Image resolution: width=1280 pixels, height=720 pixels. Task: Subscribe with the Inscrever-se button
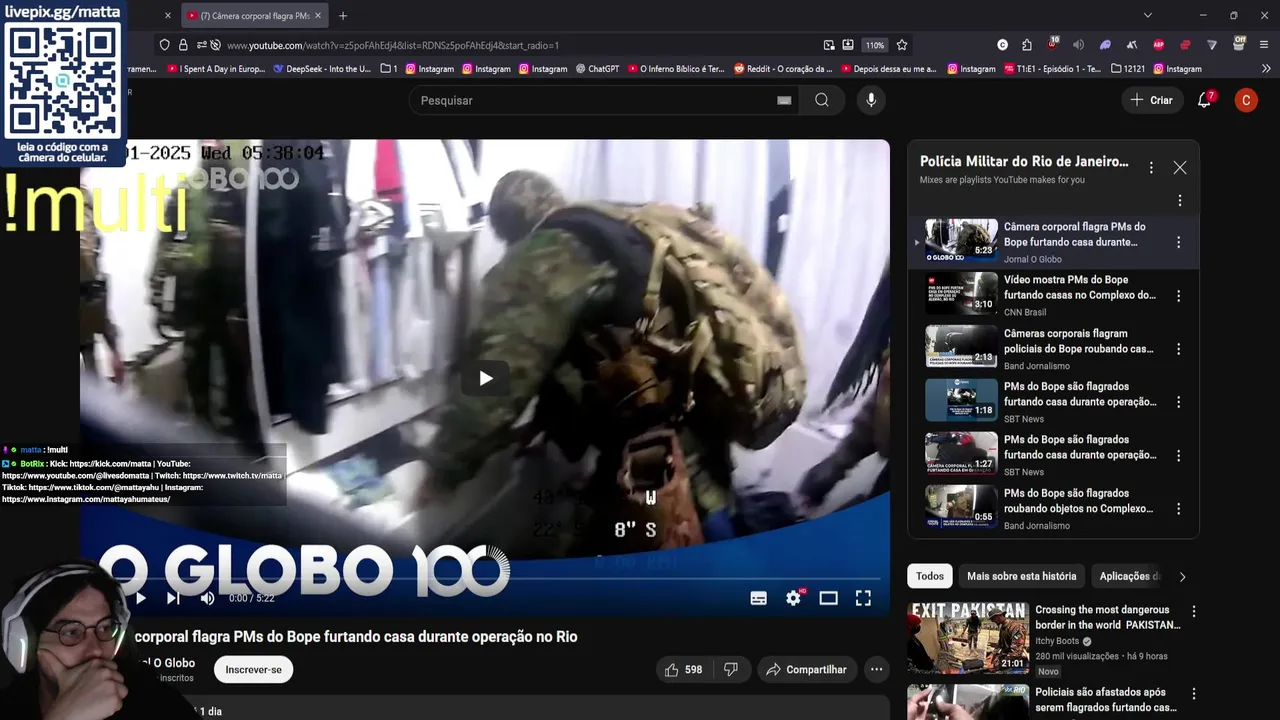click(x=253, y=670)
